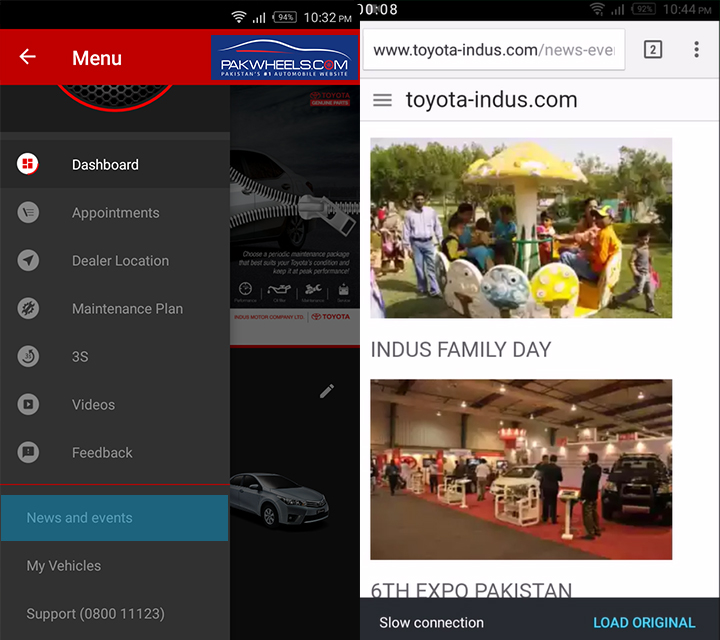Tap the 92% battery indicator in browser
This screenshot has width=720, height=640.
tap(643, 9)
